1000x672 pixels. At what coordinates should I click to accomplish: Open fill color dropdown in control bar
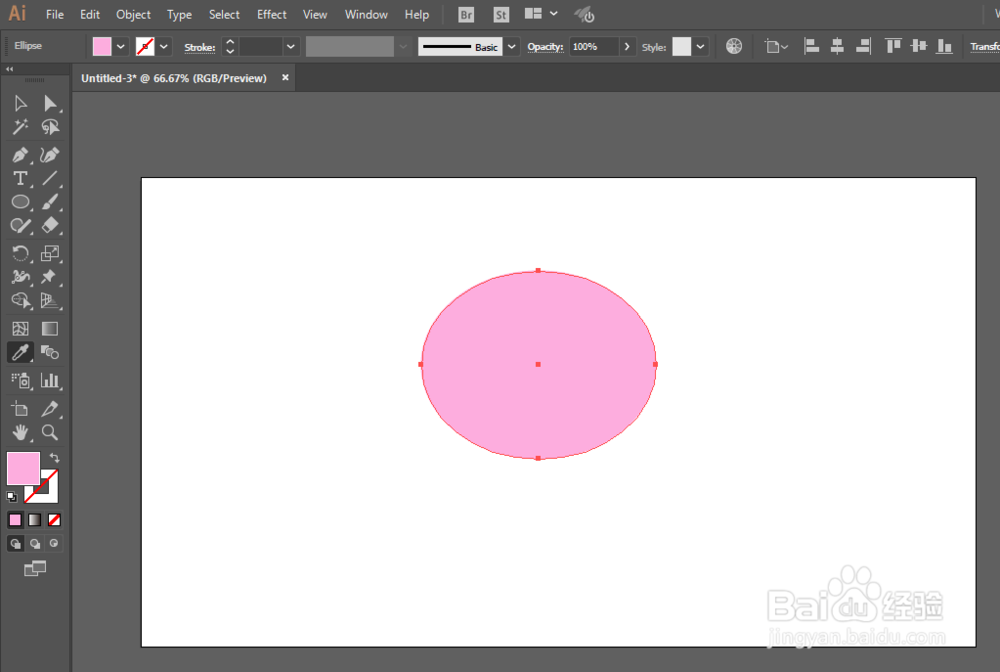121,47
